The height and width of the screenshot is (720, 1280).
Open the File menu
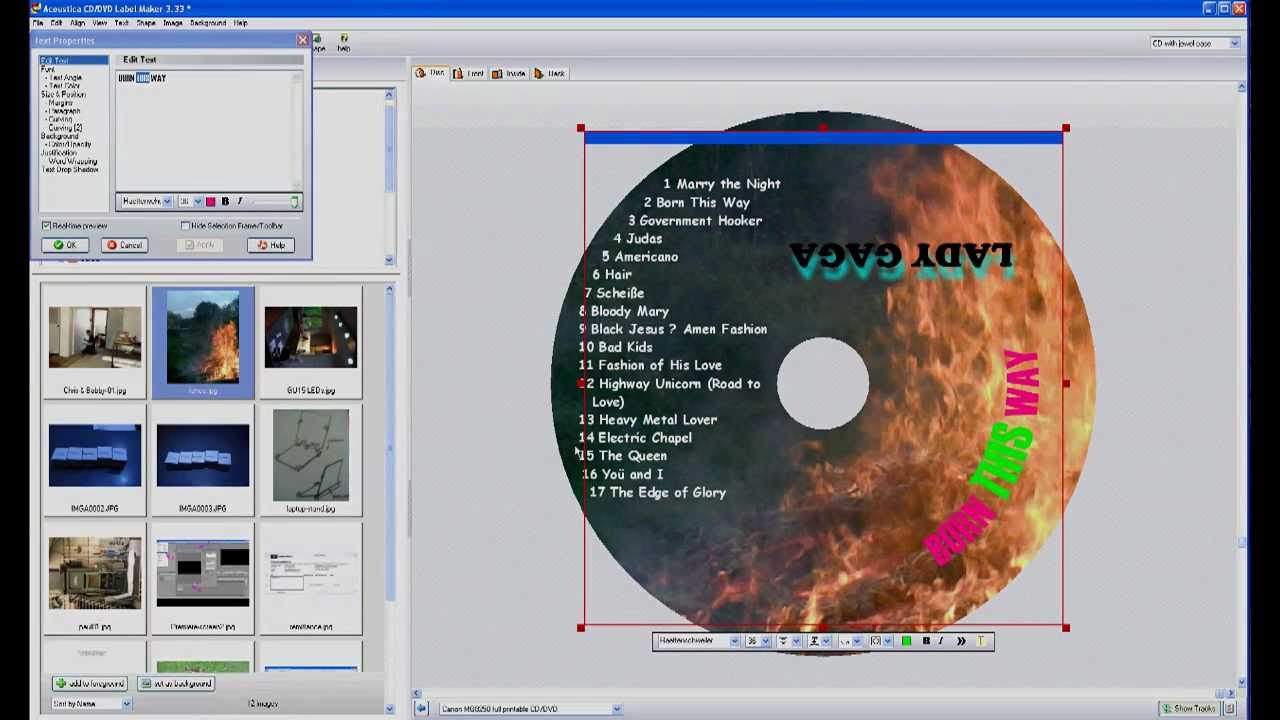coord(38,22)
